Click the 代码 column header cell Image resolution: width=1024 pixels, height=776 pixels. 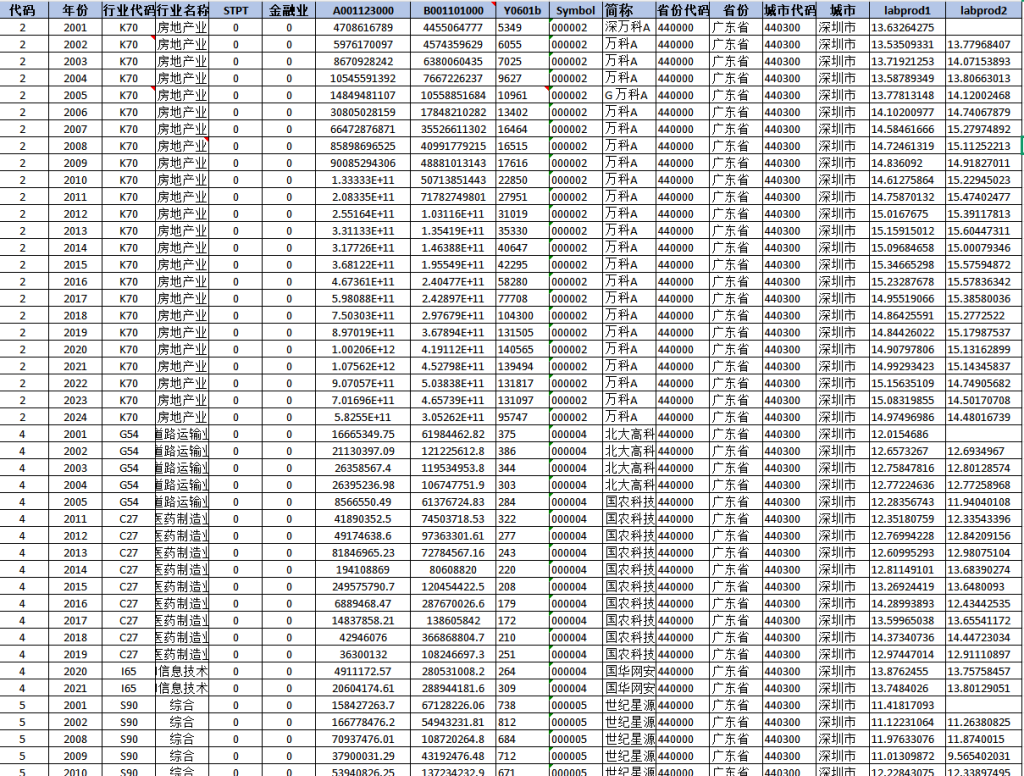click(x=23, y=10)
